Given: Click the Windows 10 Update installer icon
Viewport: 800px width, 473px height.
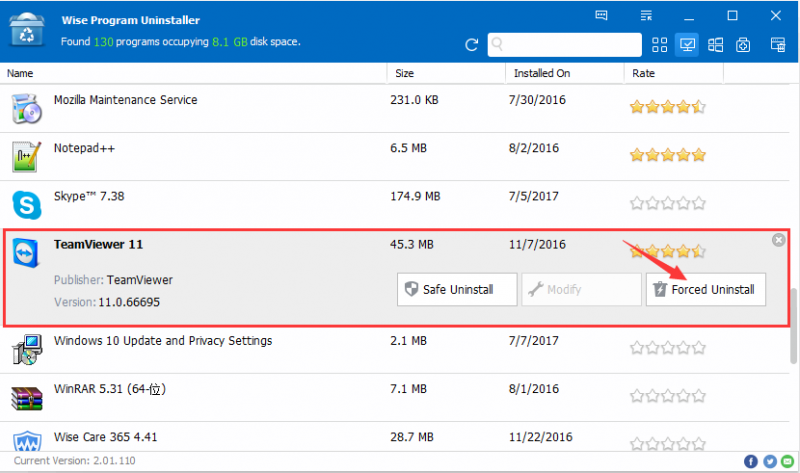Looking at the screenshot, I should click(x=26, y=350).
